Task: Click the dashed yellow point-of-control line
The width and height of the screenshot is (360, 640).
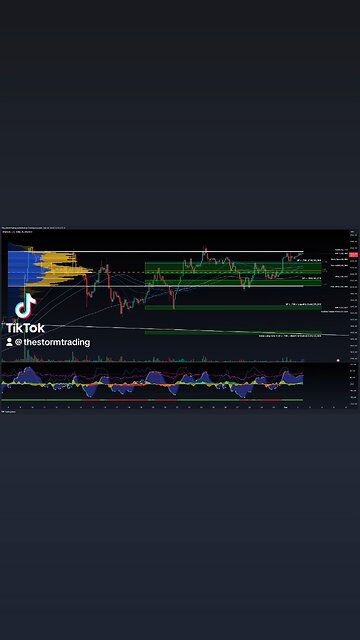Action: point(155,272)
